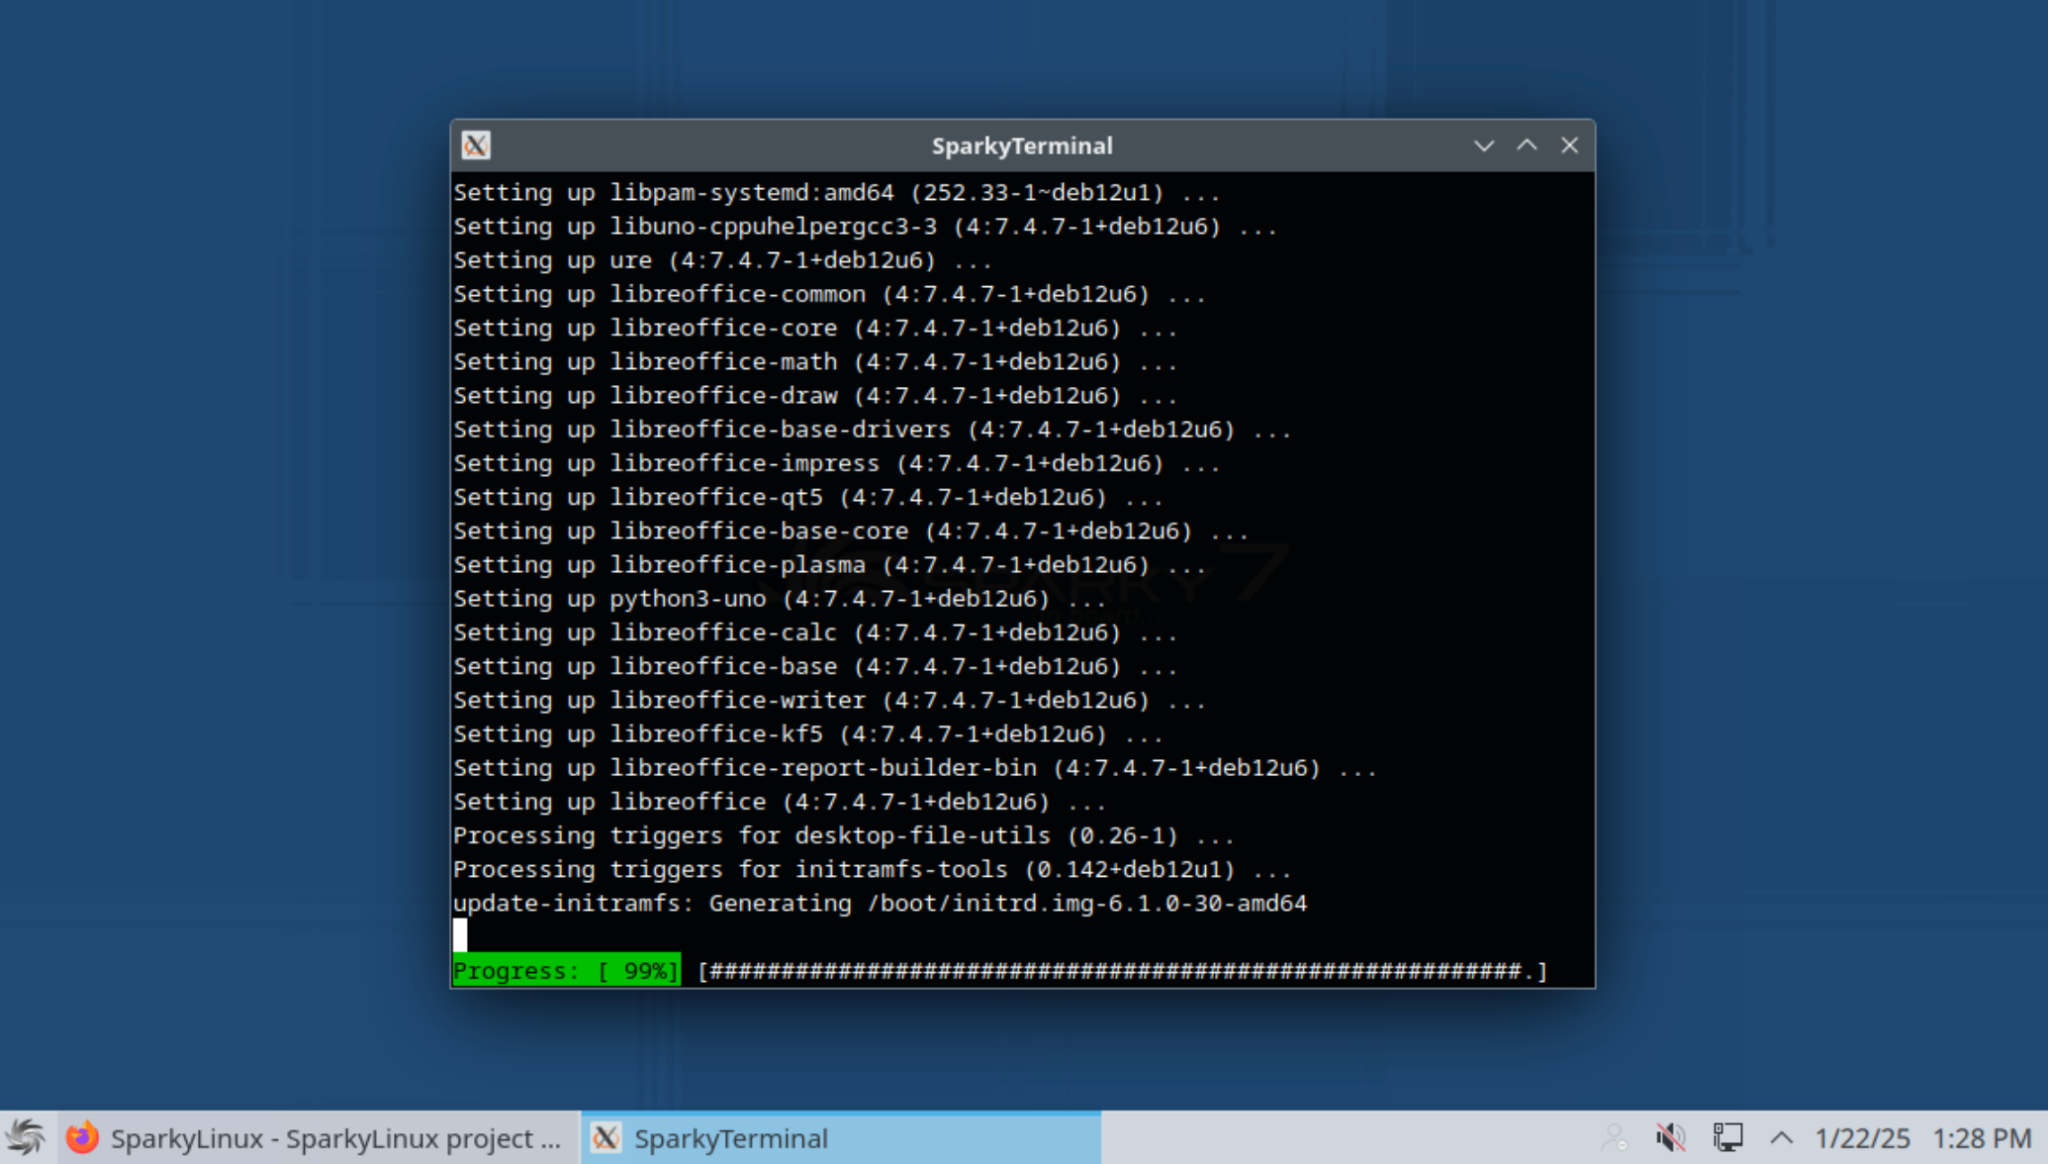2048x1164 pixels.
Task: Switch to the SparkyTerminal window entry
Action: click(733, 1137)
